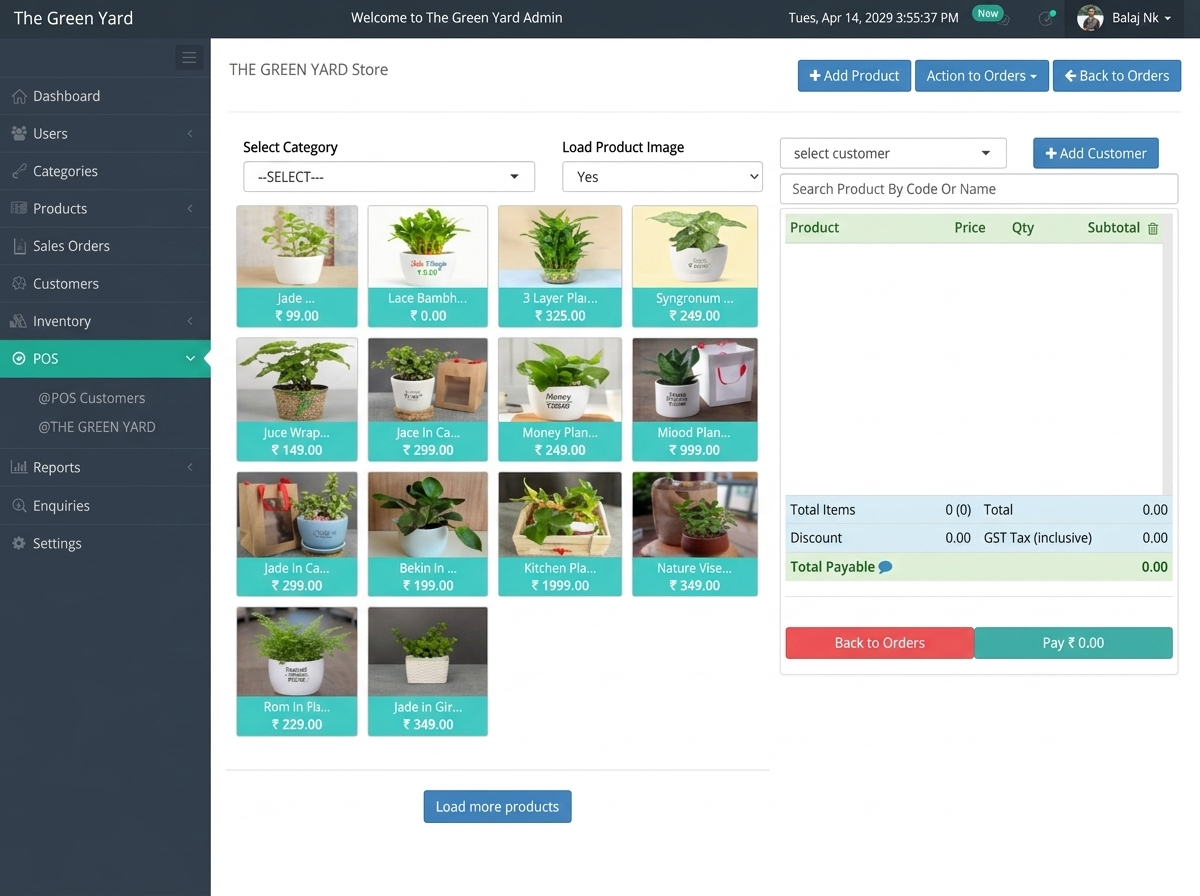Click the Dashboard home icon in sidebar
The height and width of the screenshot is (896, 1200).
[x=19, y=96]
